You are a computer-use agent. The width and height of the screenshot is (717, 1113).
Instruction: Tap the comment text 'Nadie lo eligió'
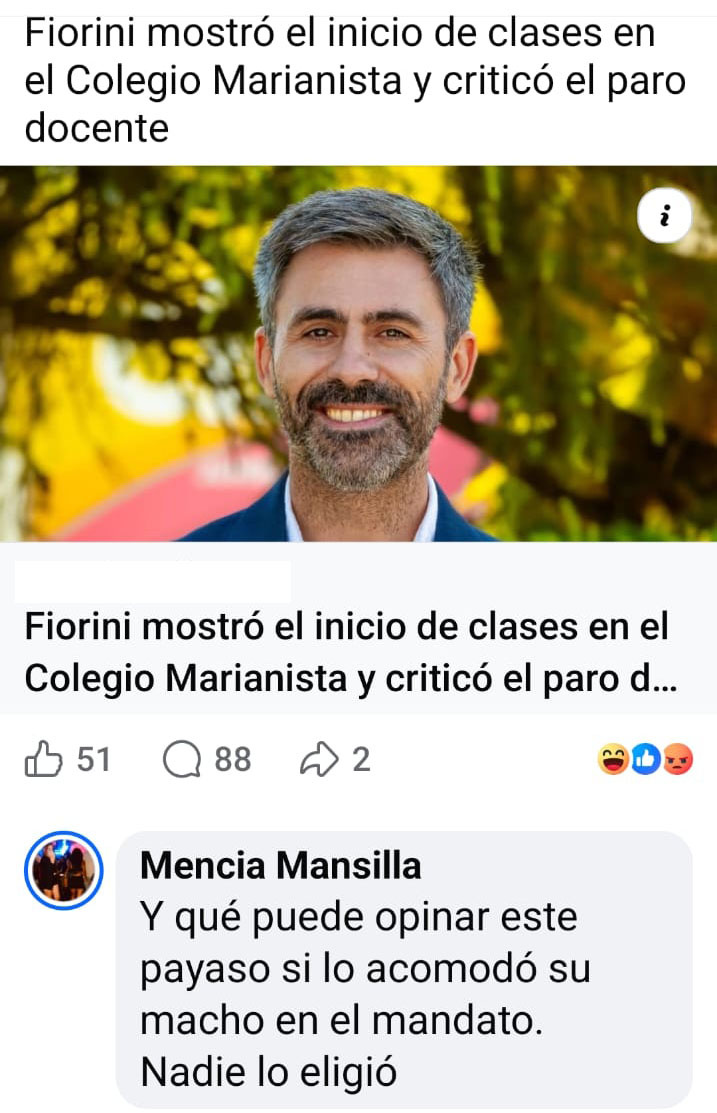click(x=268, y=1072)
